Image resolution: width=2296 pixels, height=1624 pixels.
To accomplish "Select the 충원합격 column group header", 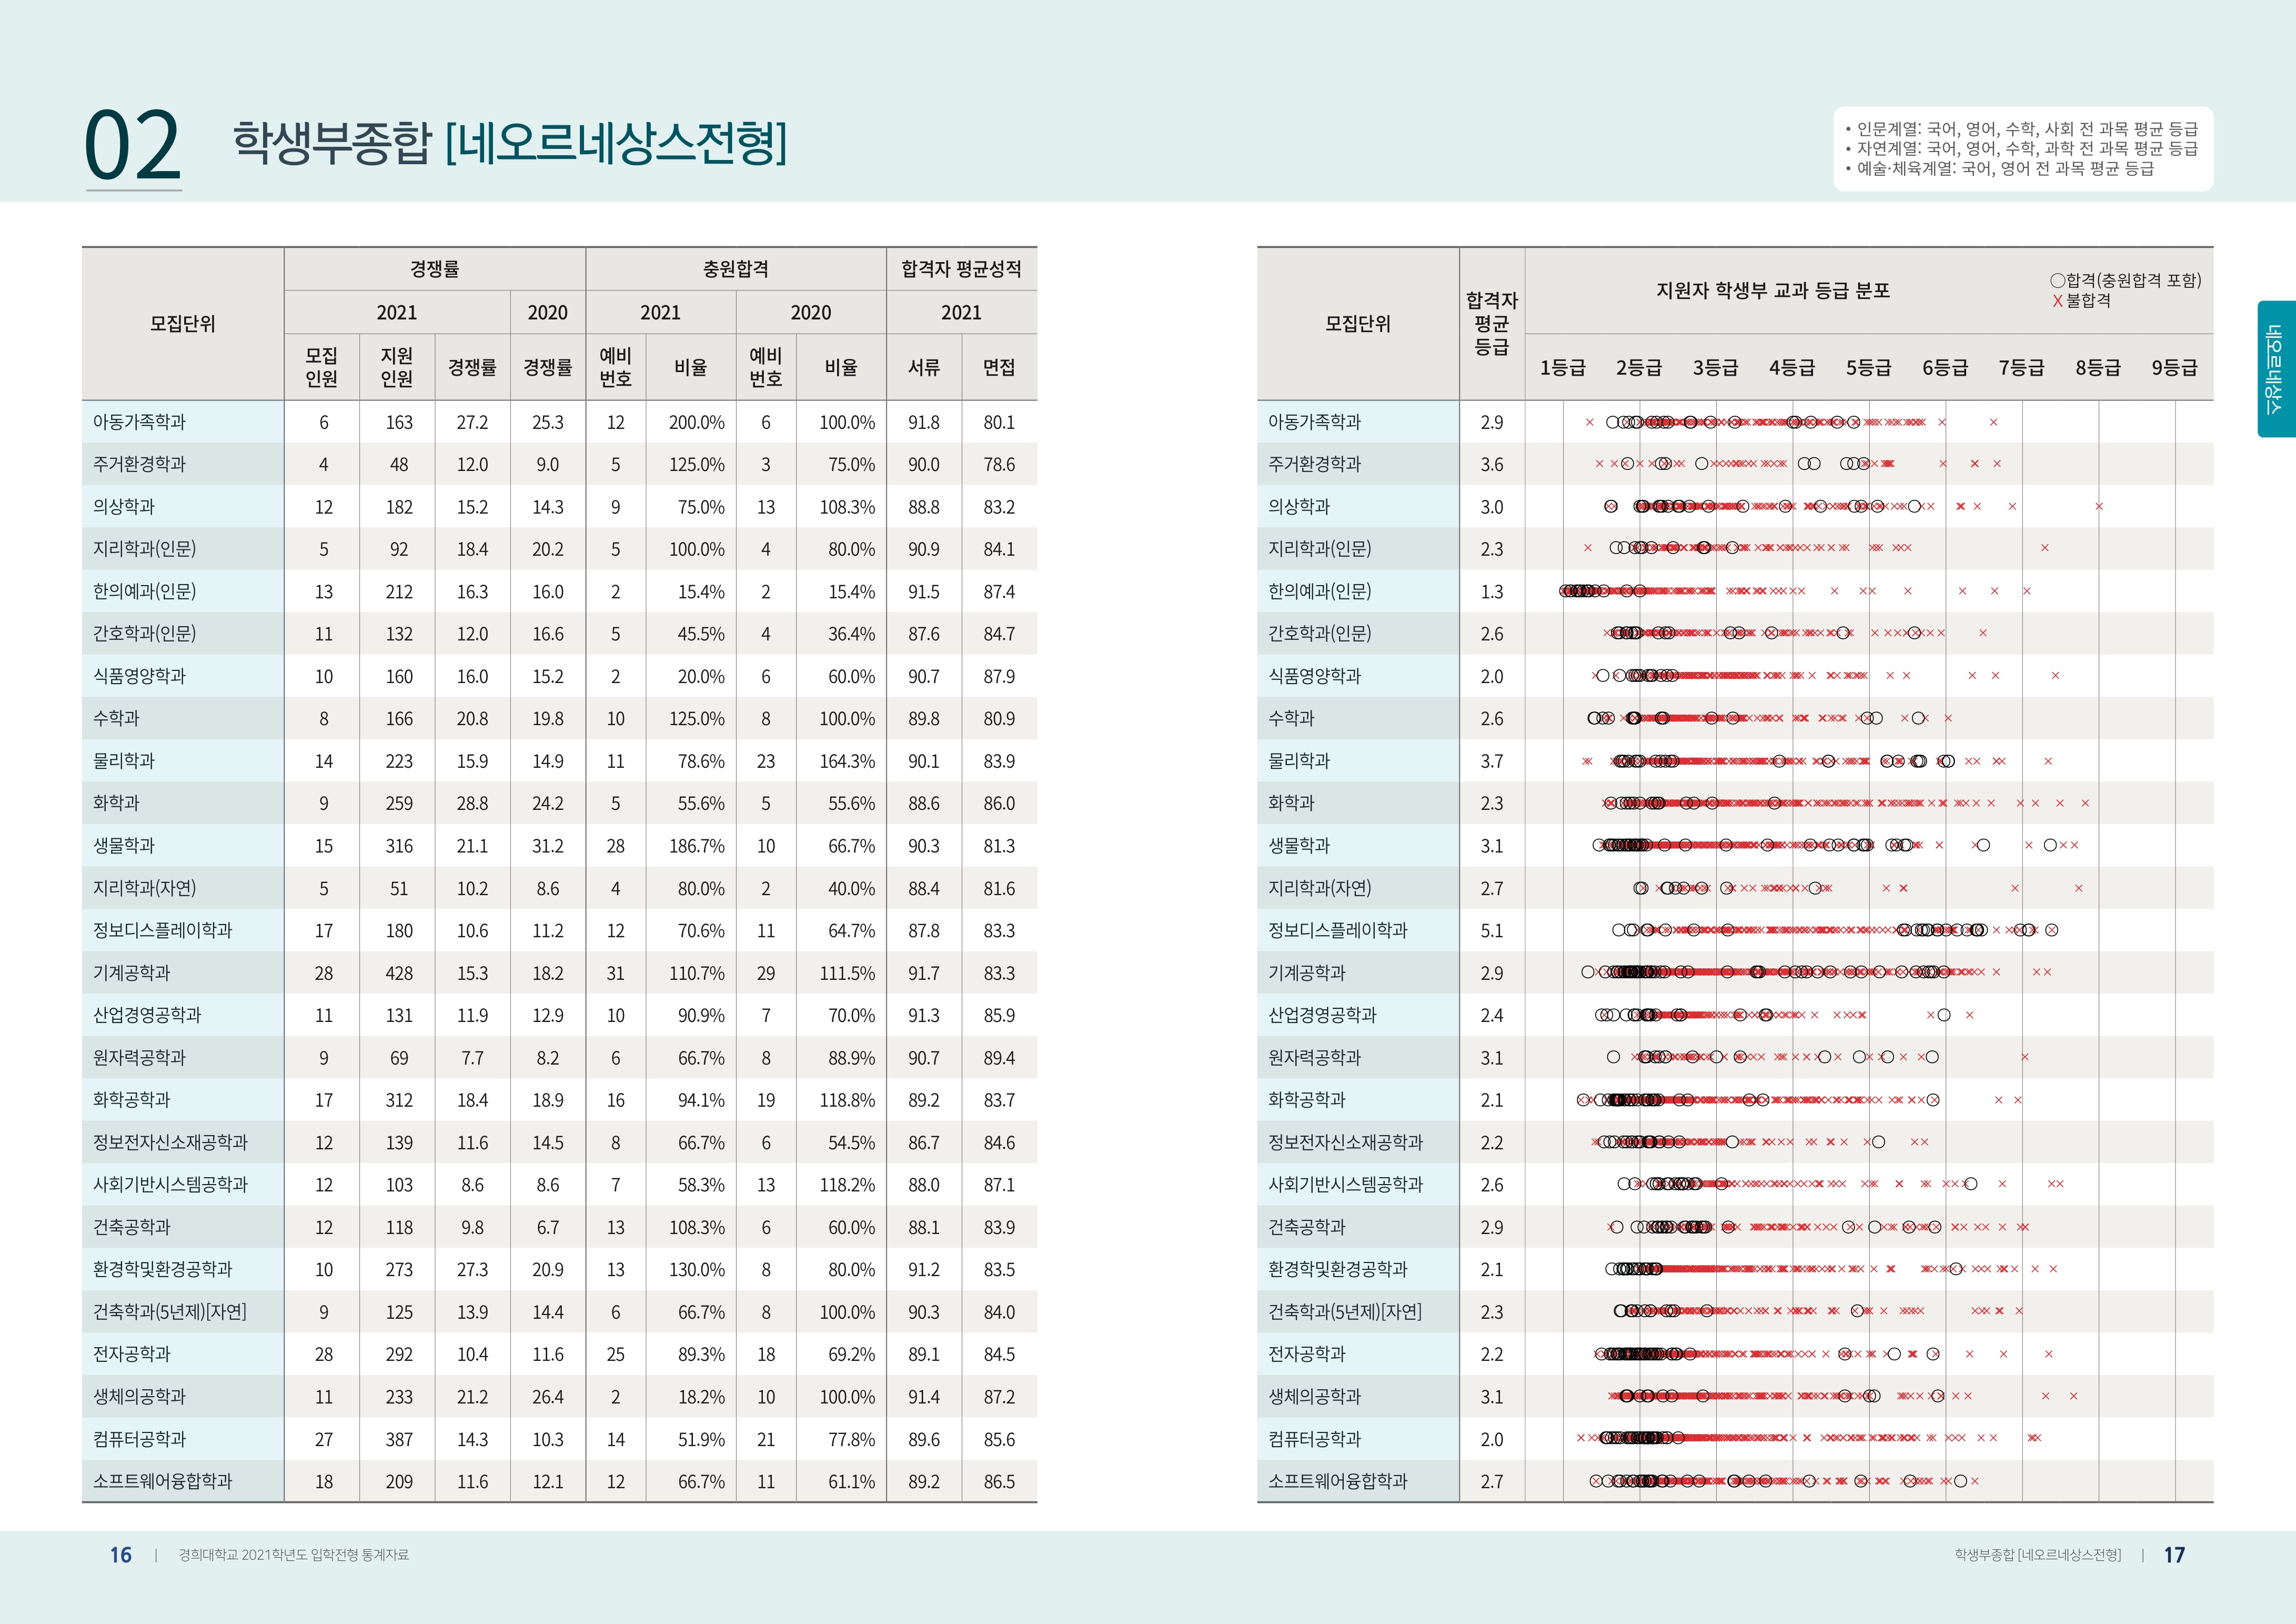I will coord(735,269).
